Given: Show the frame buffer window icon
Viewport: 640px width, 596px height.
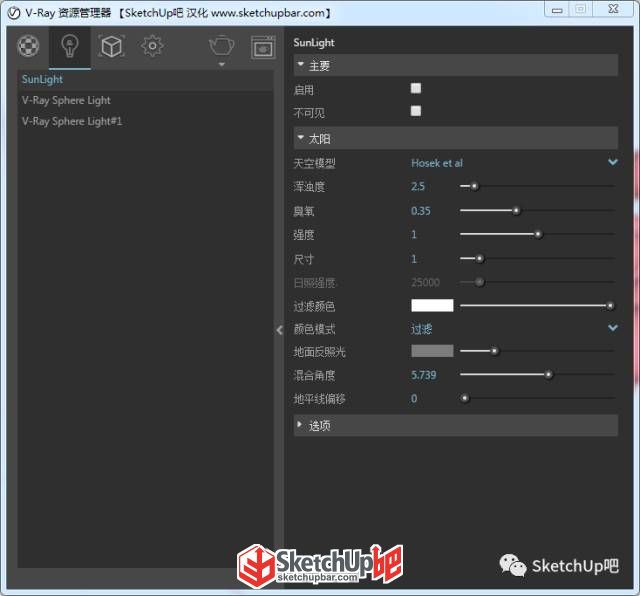Looking at the screenshot, I should coord(263,48).
